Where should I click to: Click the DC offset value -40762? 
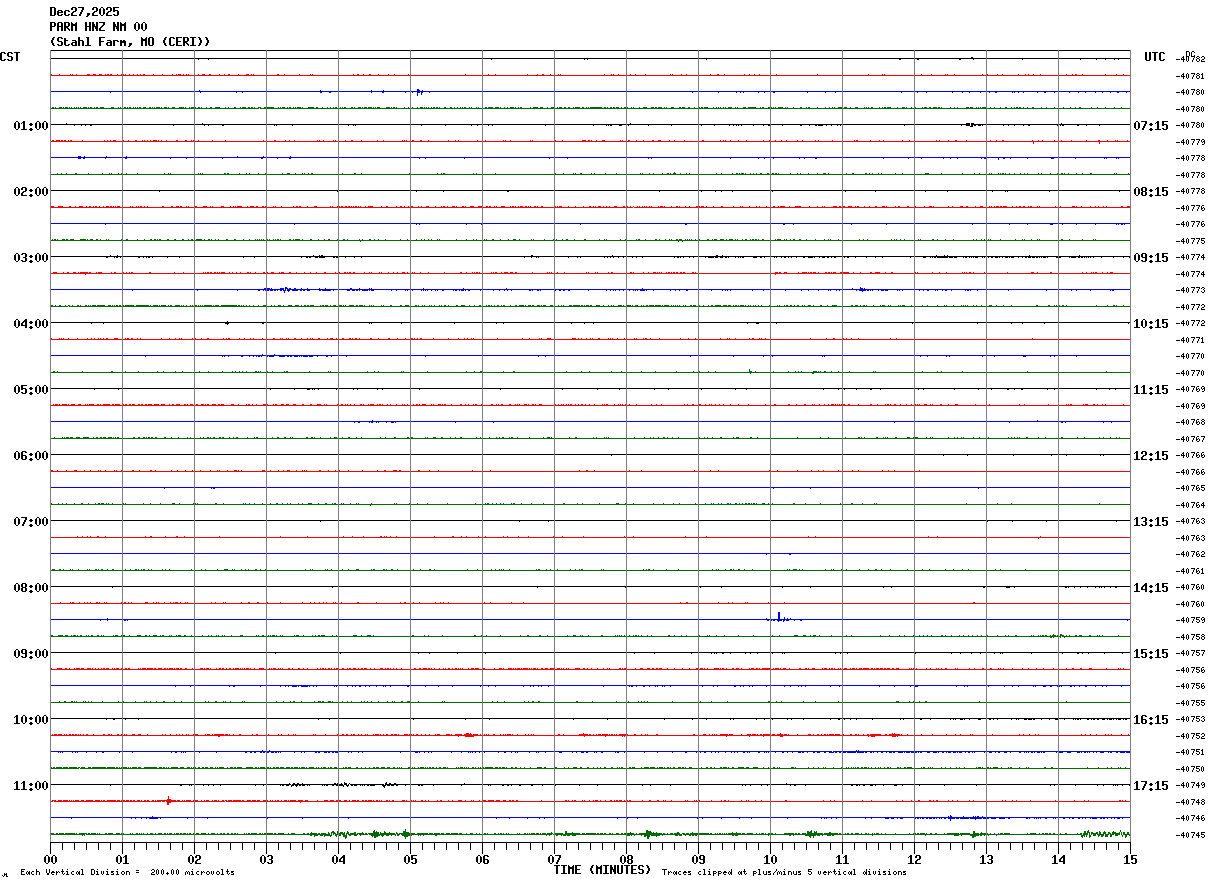click(1191, 554)
